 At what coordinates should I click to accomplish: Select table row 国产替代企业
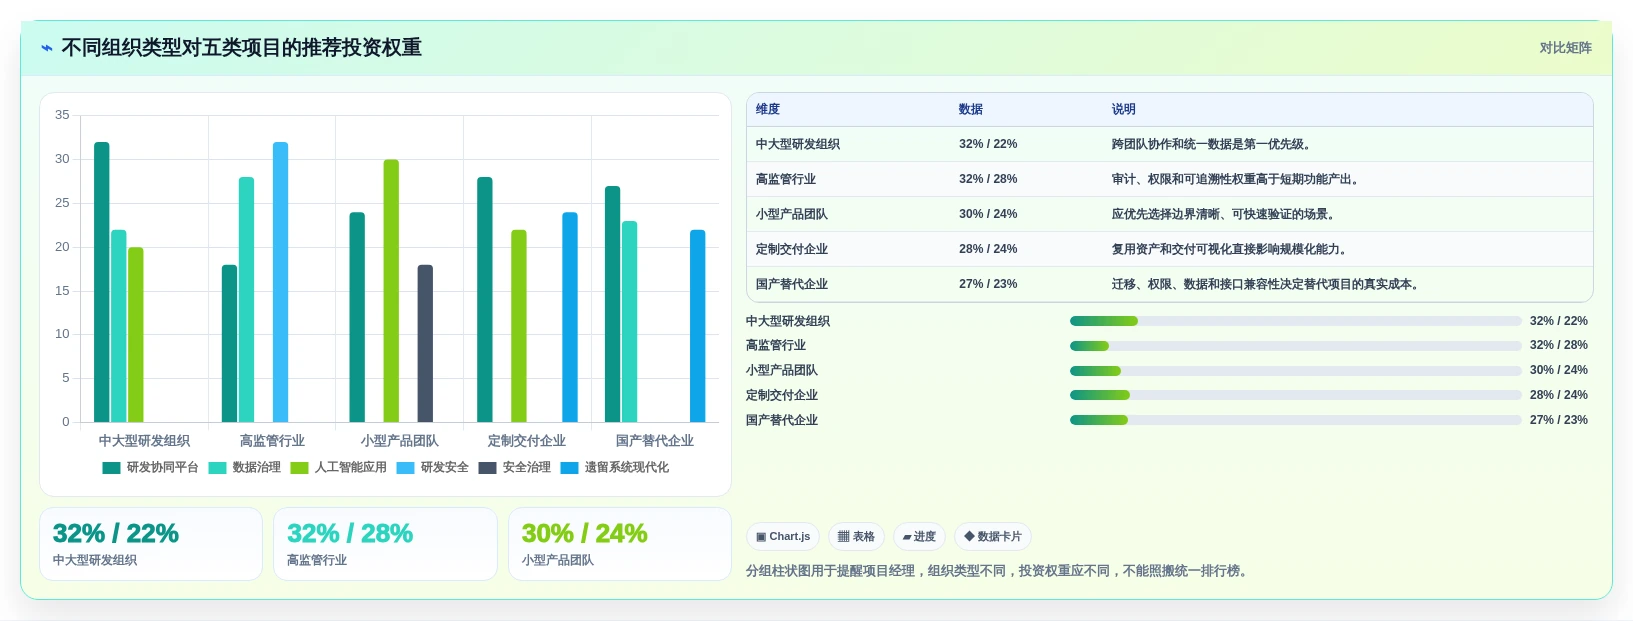pyautogui.click(x=1169, y=284)
